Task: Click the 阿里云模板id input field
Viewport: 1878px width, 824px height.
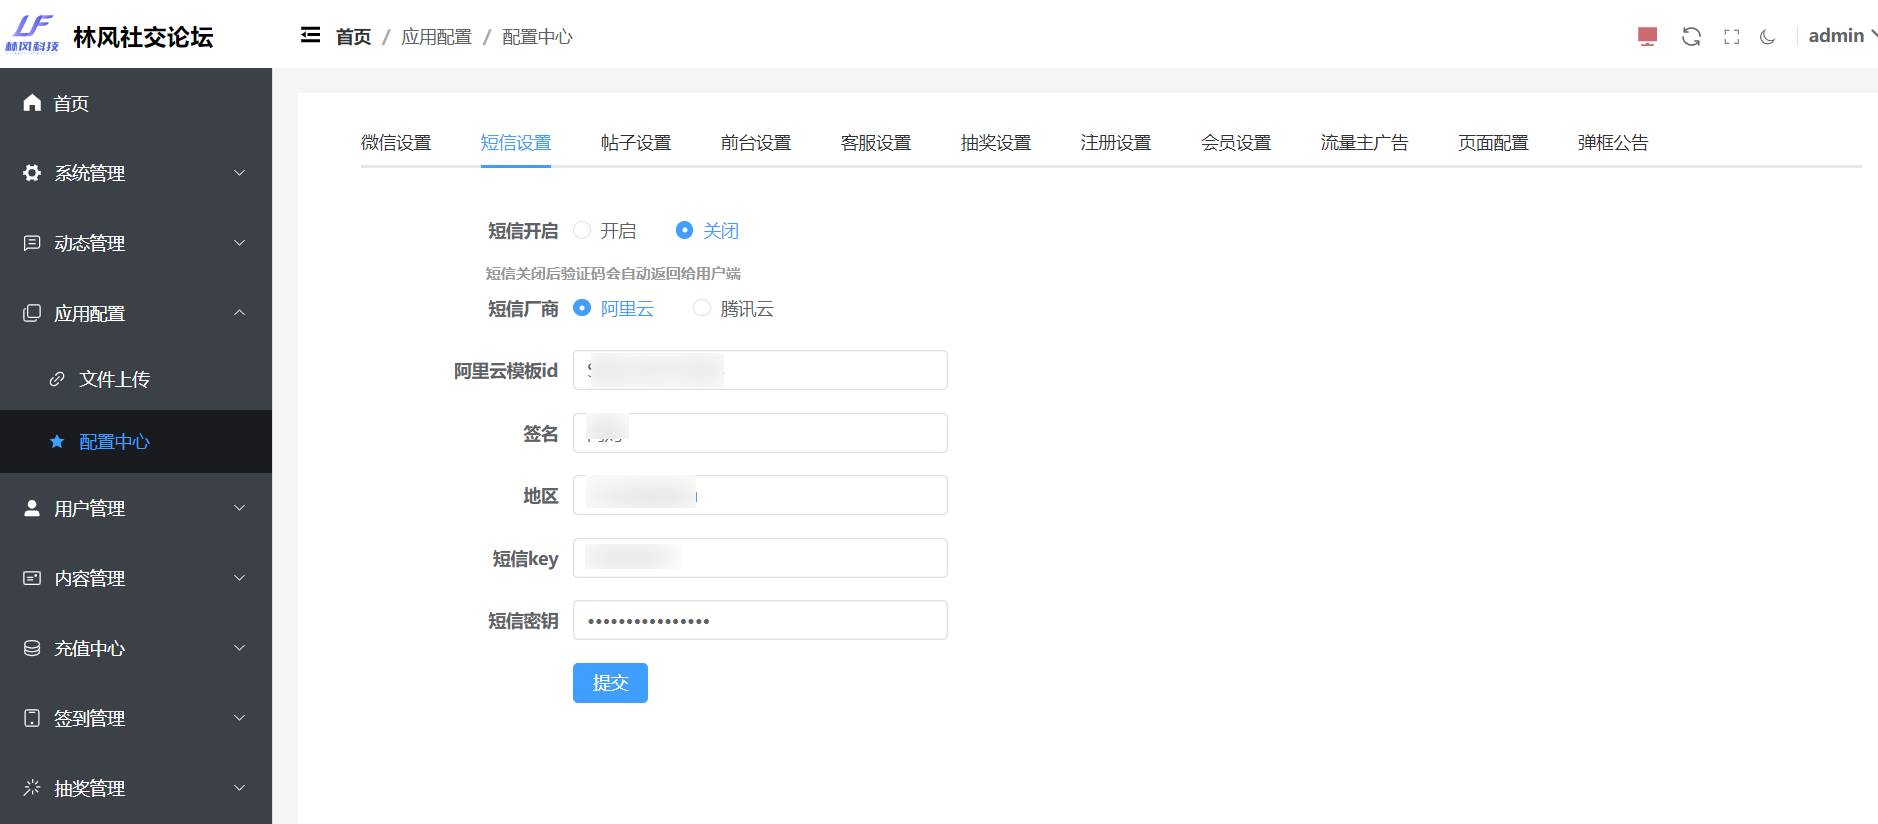Action: [760, 370]
